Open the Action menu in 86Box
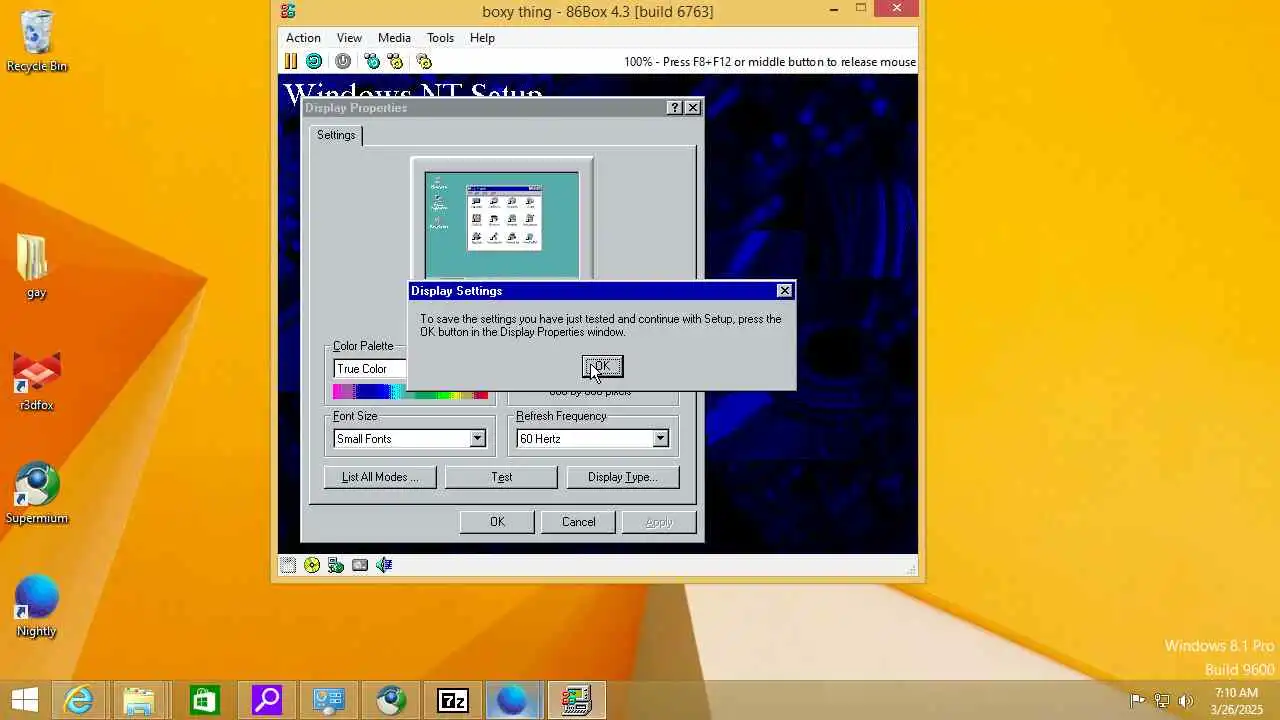This screenshot has width=1280, height=720. [303, 38]
